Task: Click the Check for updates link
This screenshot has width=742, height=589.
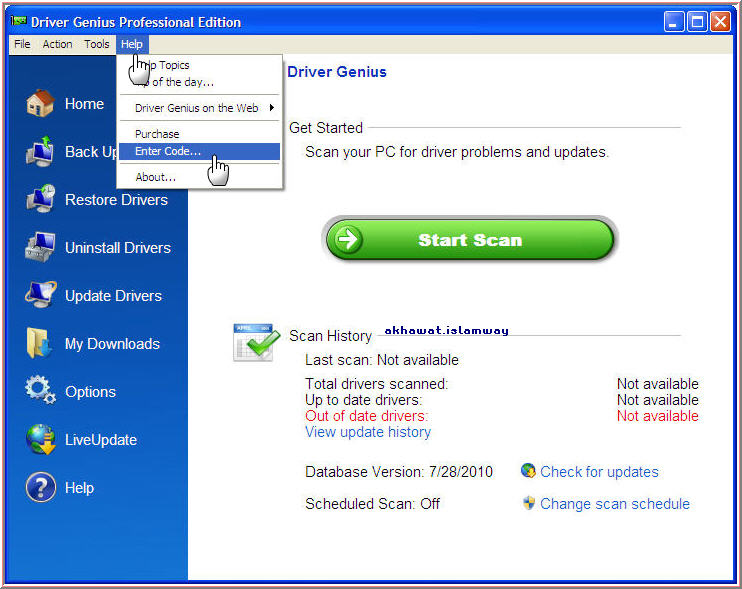Action: 599,472
